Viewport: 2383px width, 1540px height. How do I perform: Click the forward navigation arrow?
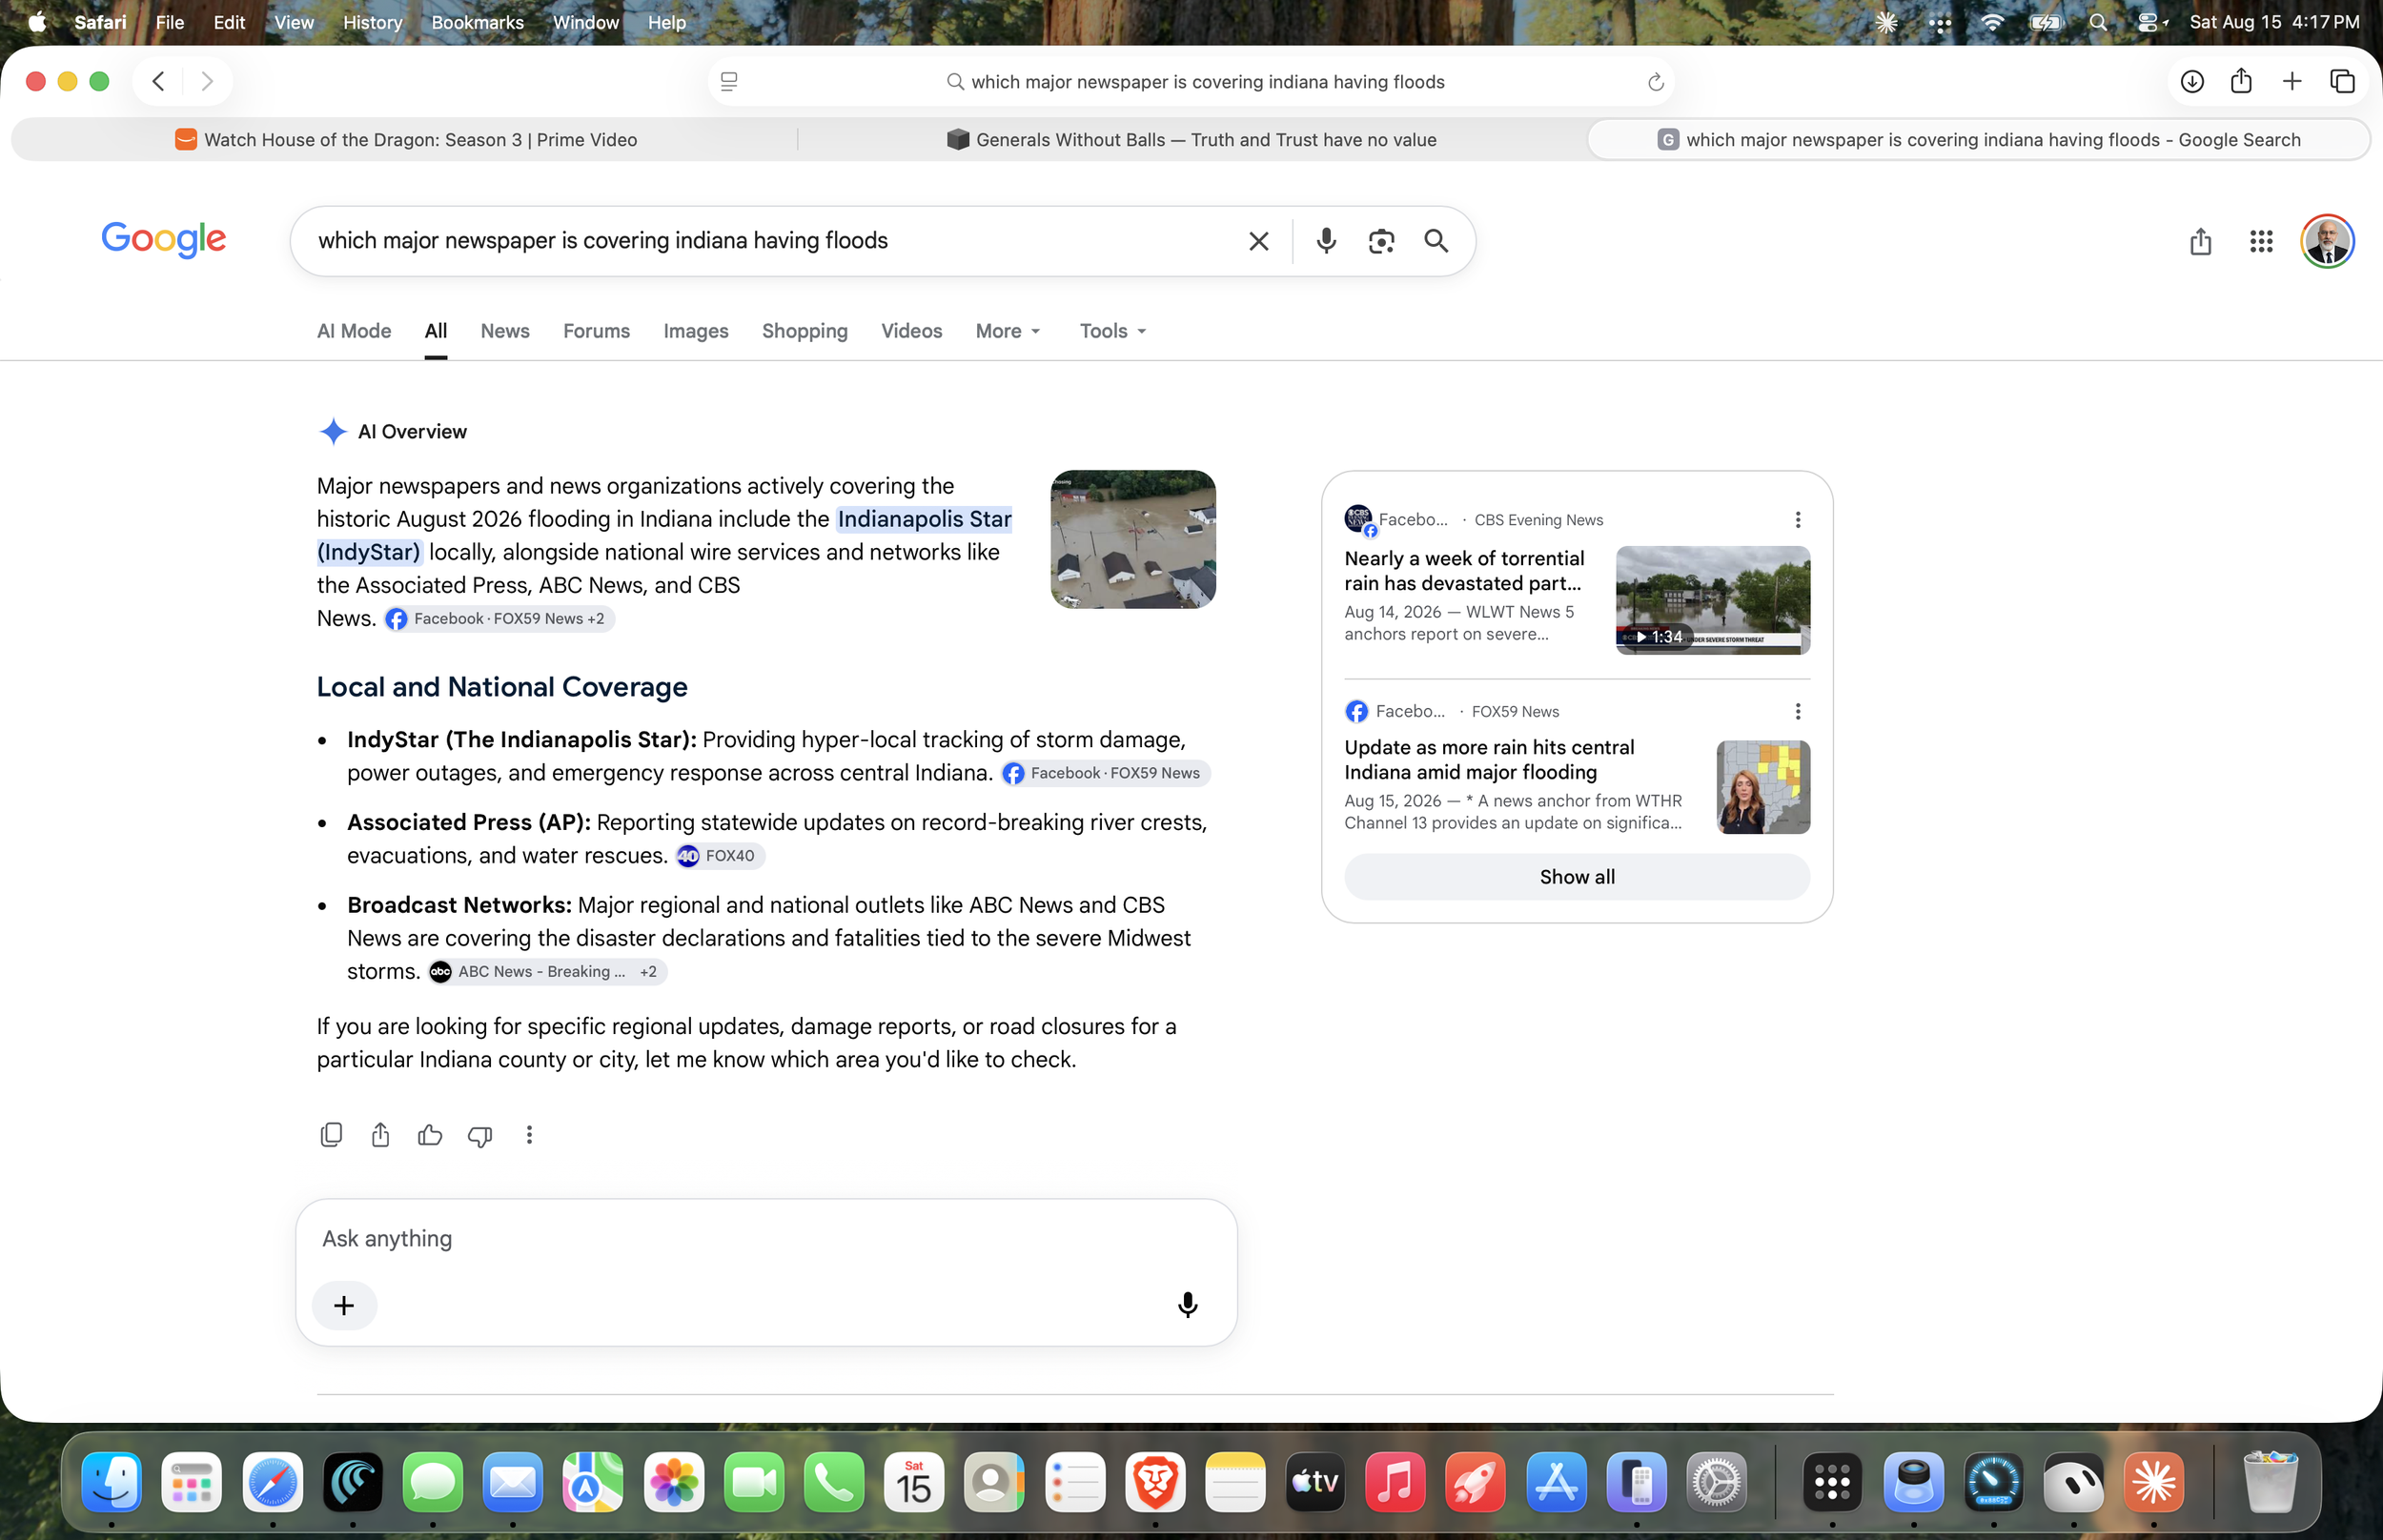click(207, 81)
